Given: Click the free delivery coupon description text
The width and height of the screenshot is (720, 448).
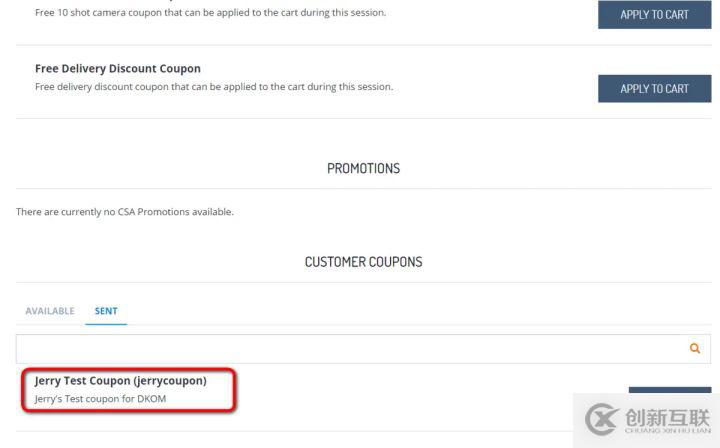Looking at the screenshot, I should 214,87.
